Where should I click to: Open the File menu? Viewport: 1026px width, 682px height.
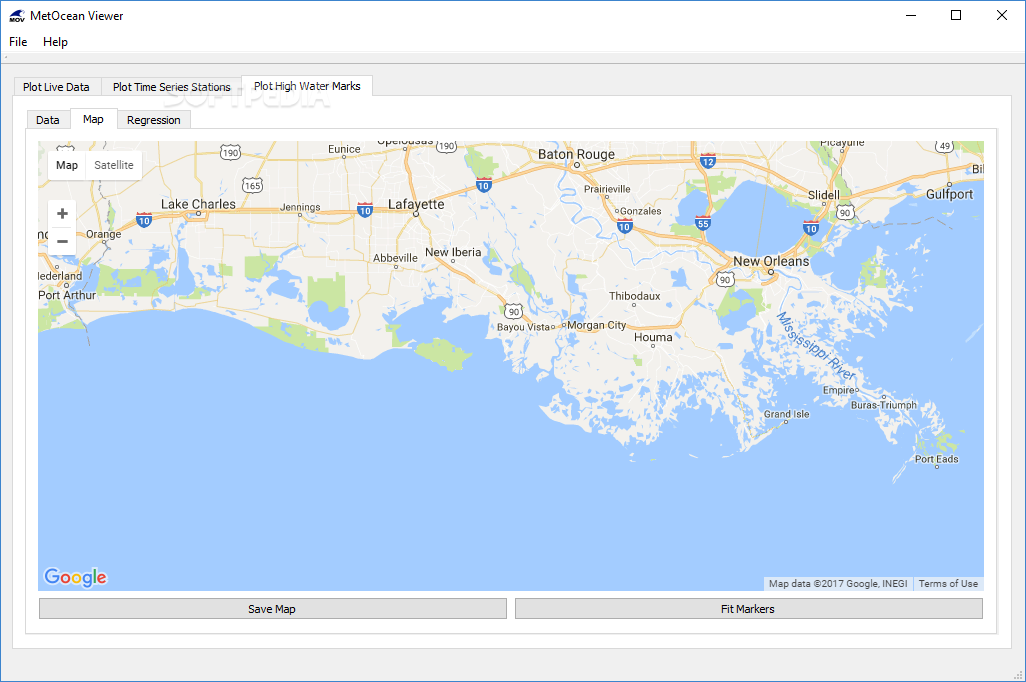click(x=18, y=42)
